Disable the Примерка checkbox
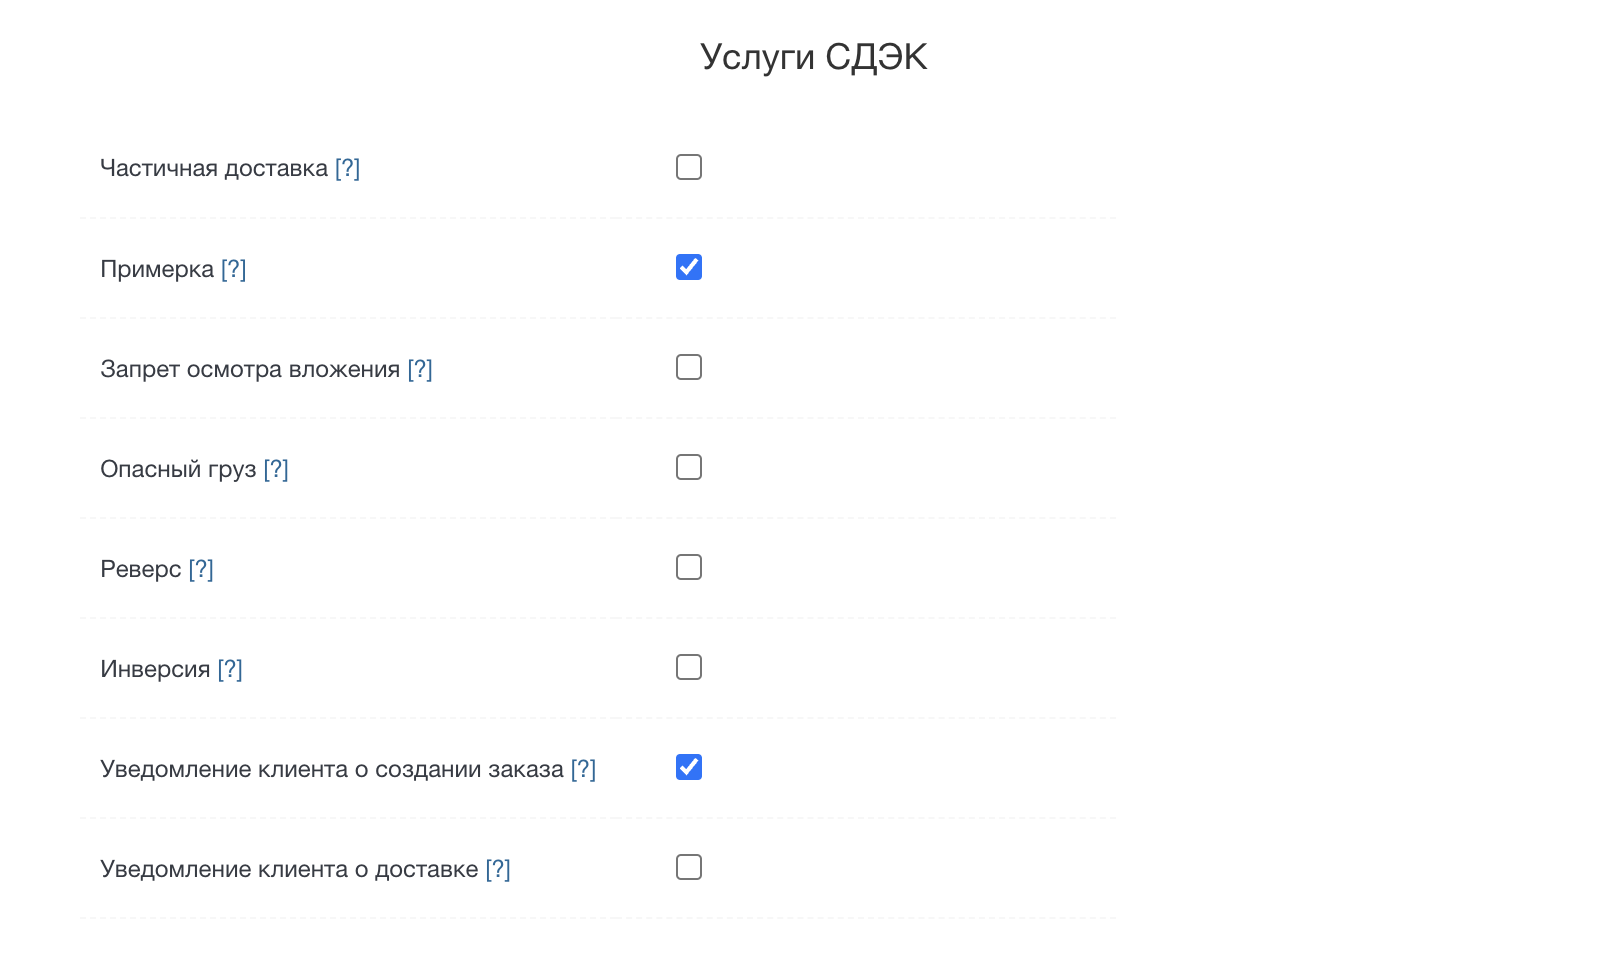Viewport: 1618px width, 980px height. (688, 267)
